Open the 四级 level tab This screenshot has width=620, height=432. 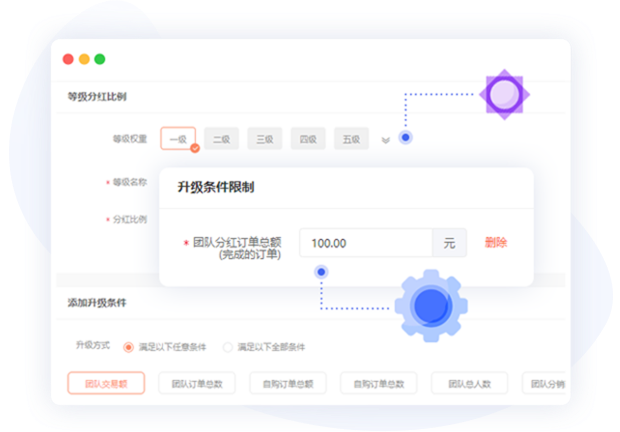(x=308, y=139)
